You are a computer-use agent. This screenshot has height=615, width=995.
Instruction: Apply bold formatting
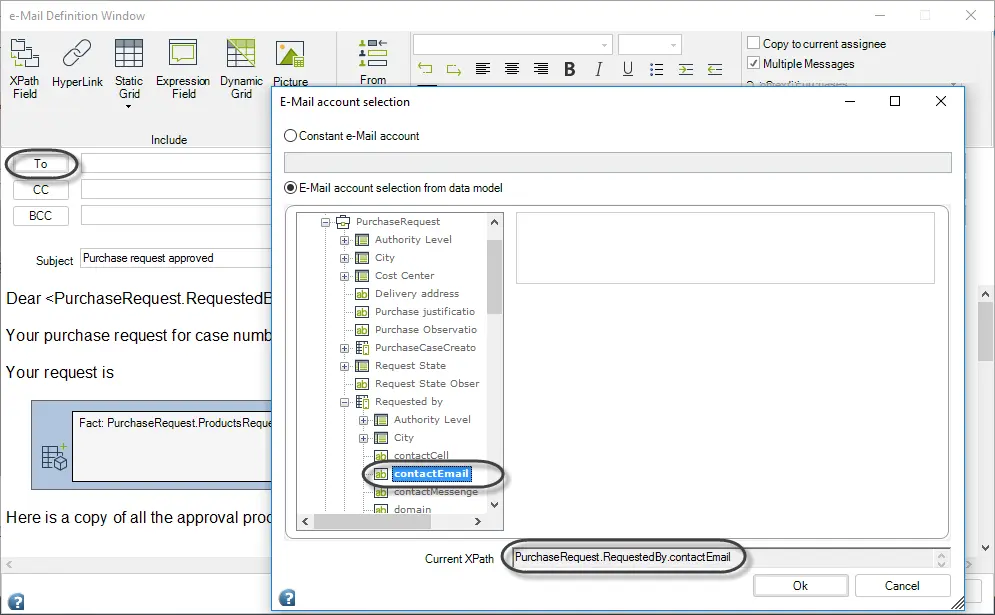point(569,69)
